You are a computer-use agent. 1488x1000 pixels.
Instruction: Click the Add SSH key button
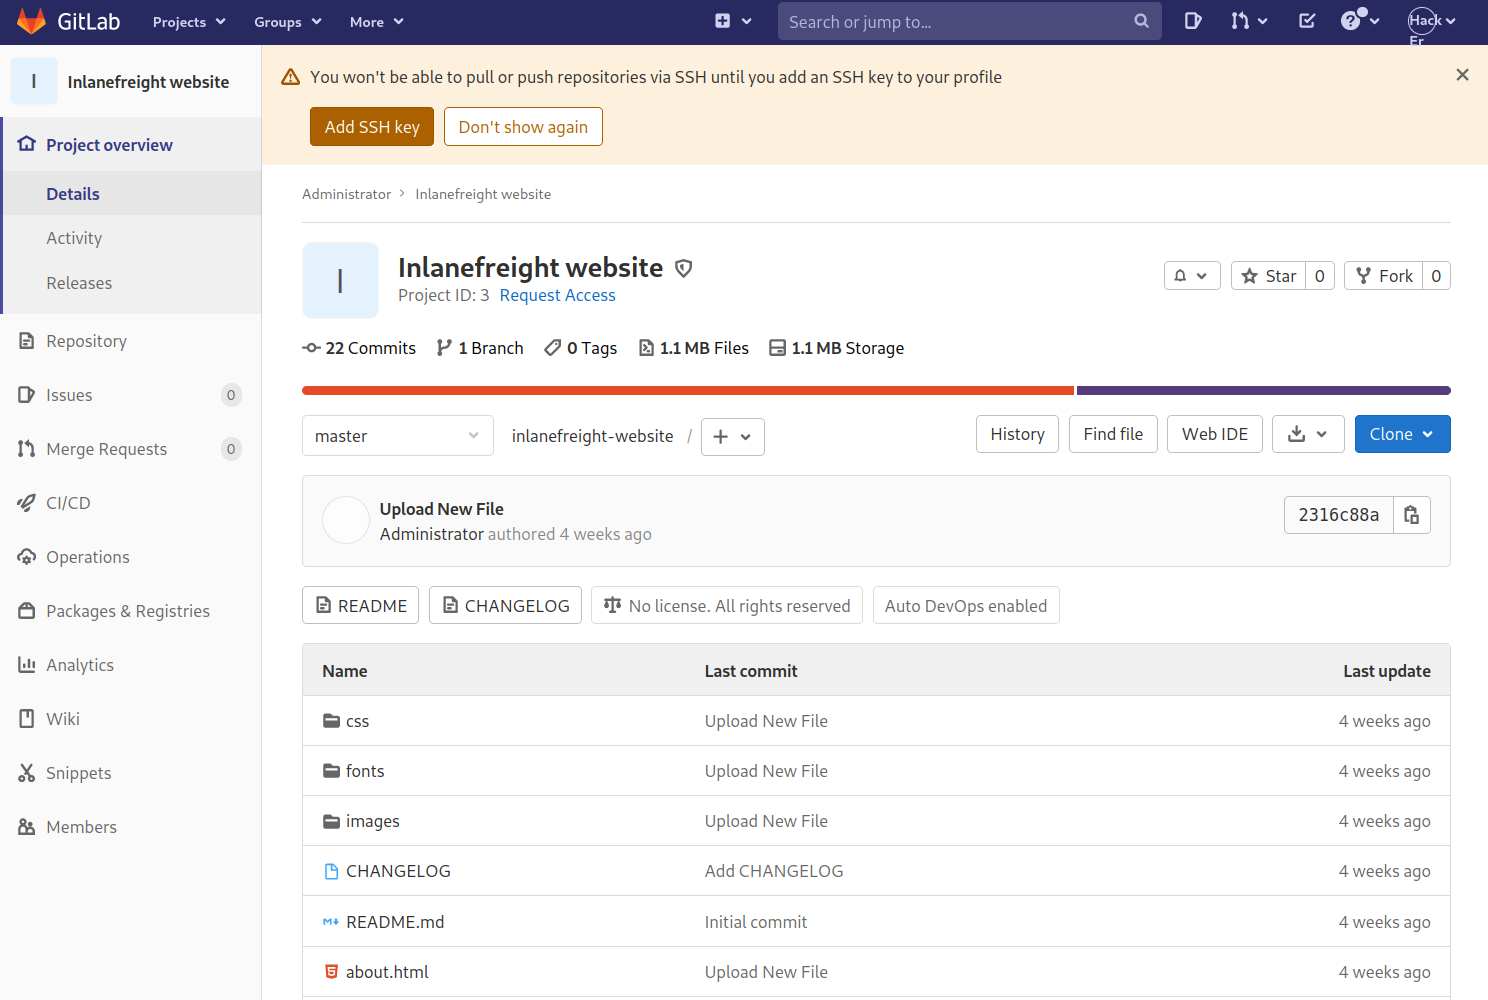coord(371,127)
